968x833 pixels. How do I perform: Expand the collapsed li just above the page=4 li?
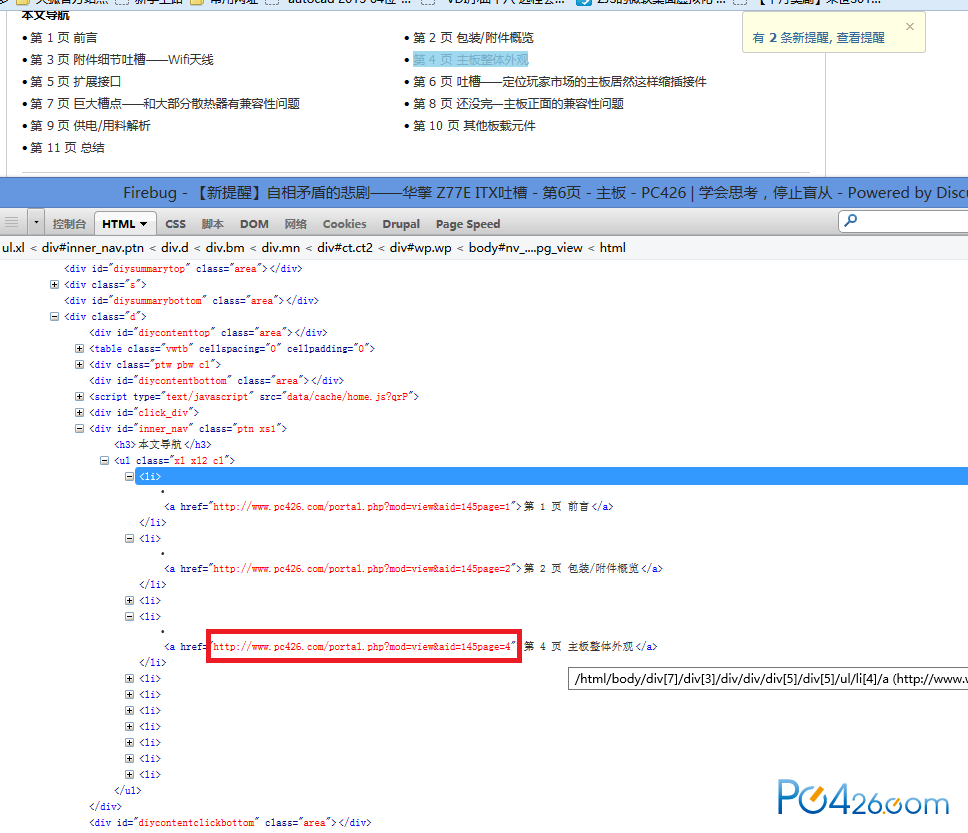click(129, 600)
